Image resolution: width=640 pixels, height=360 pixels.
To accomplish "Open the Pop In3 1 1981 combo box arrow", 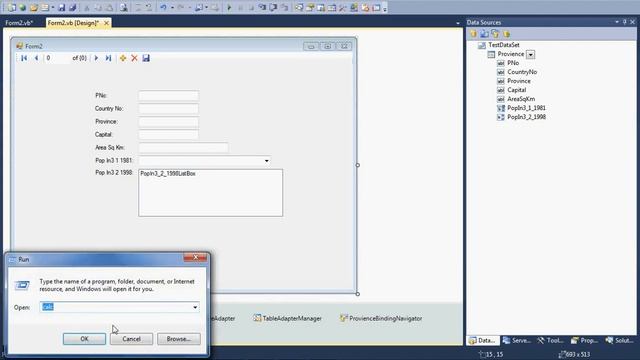I will pos(267,161).
